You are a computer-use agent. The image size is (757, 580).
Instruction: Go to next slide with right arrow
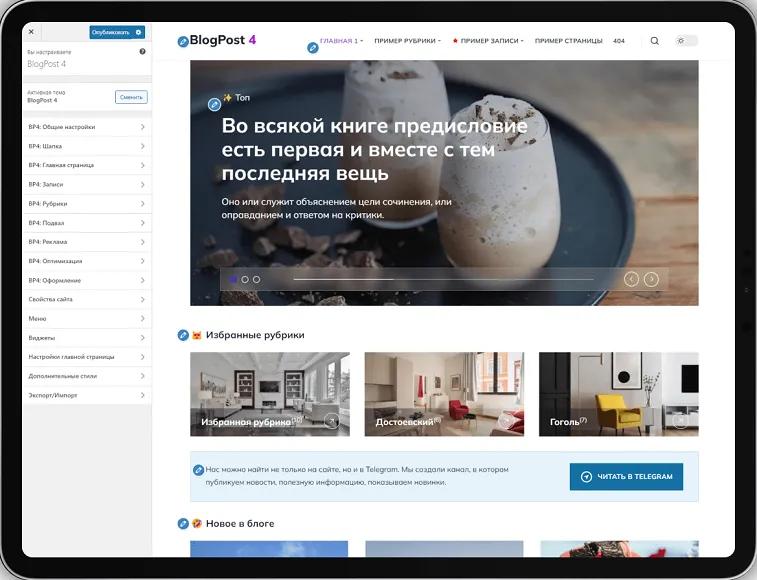pyautogui.click(x=651, y=279)
